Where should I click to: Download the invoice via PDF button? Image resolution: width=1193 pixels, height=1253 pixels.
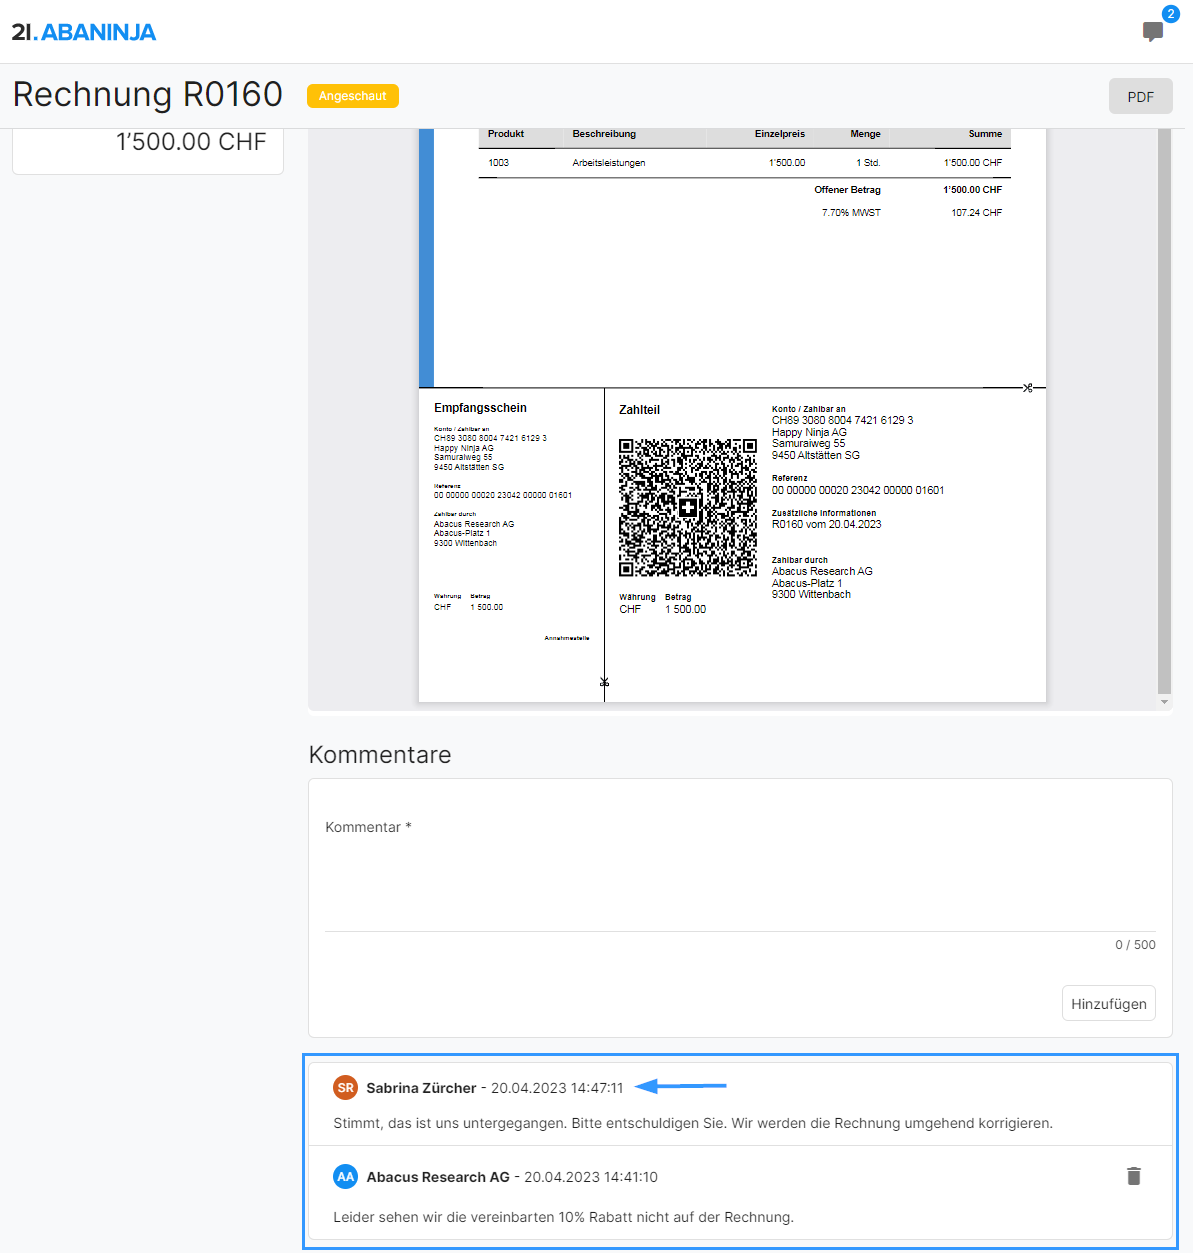coord(1140,96)
